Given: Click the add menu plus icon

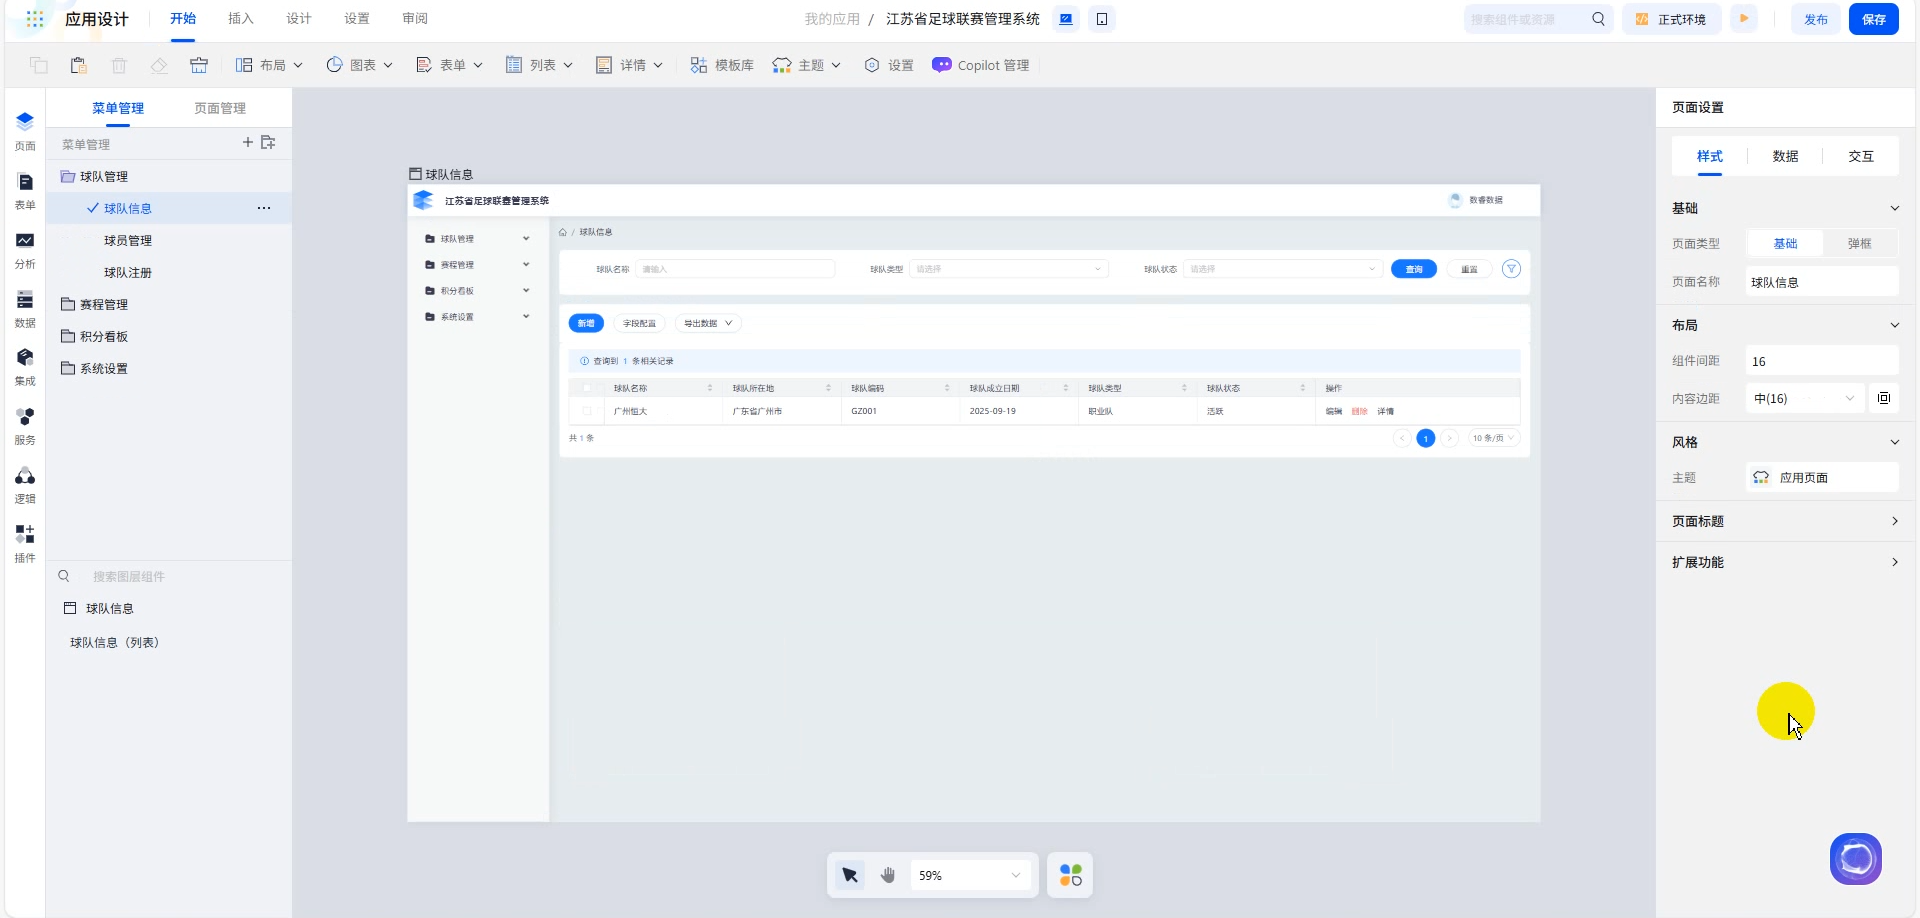Looking at the screenshot, I should 248,143.
